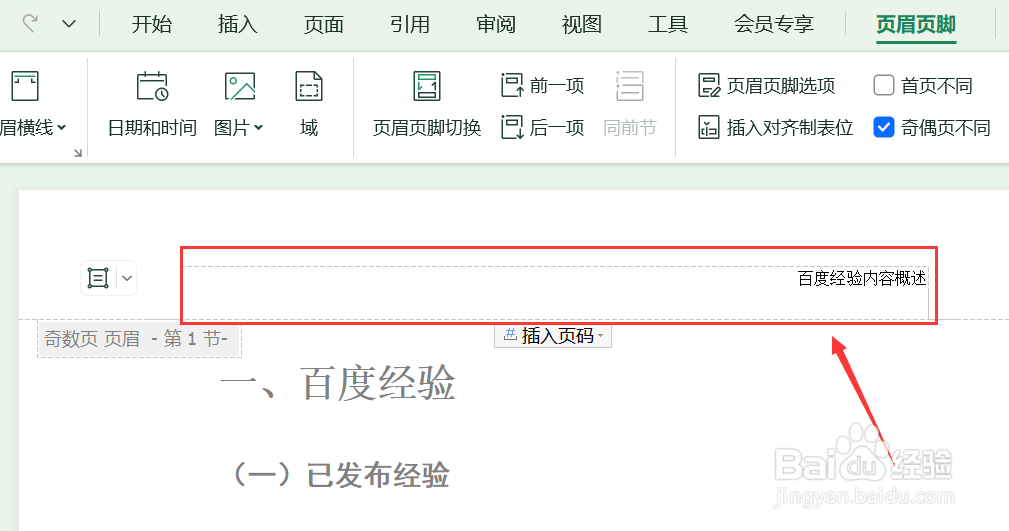
Task: Jump to 后一项
Action: 542,127
